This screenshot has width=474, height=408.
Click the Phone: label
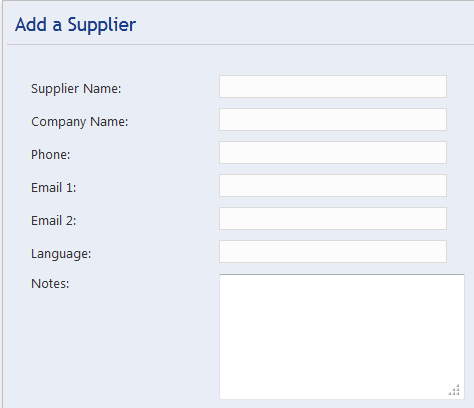coord(50,155)
